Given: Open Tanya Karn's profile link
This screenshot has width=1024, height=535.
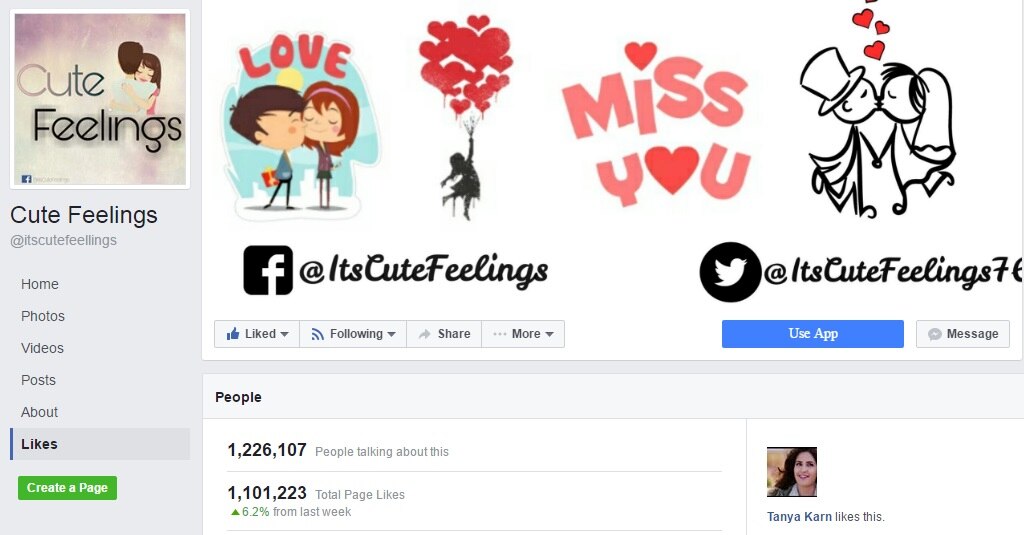Looking at the screenshot, I should click(x=799, y=517).
